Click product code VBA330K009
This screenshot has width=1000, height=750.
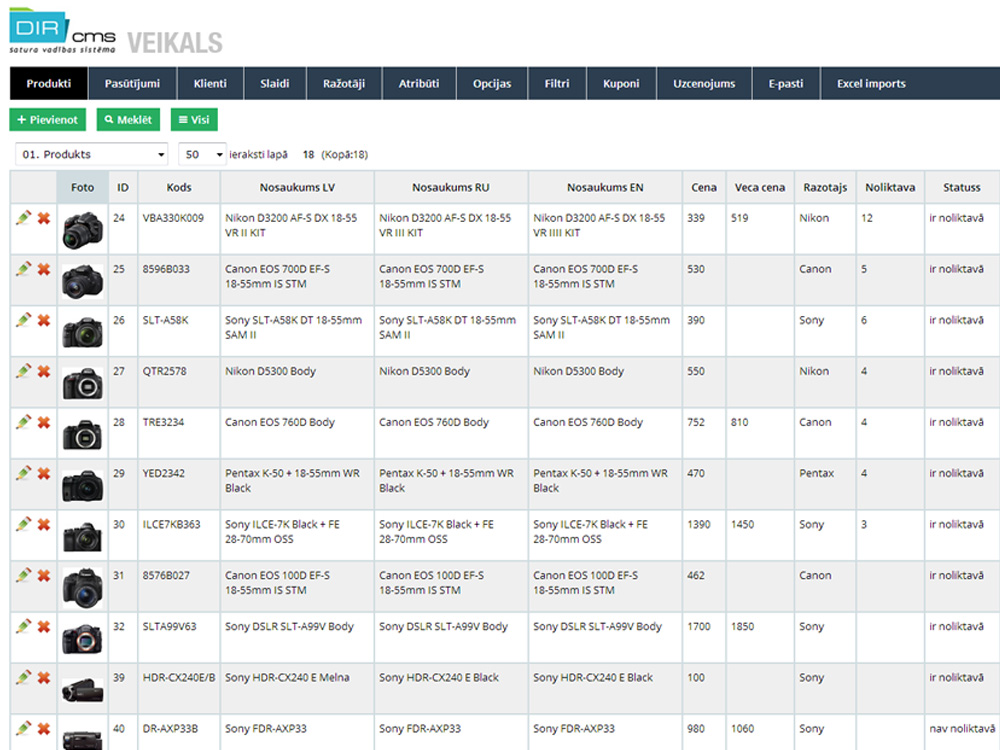(x=173, y=218)
